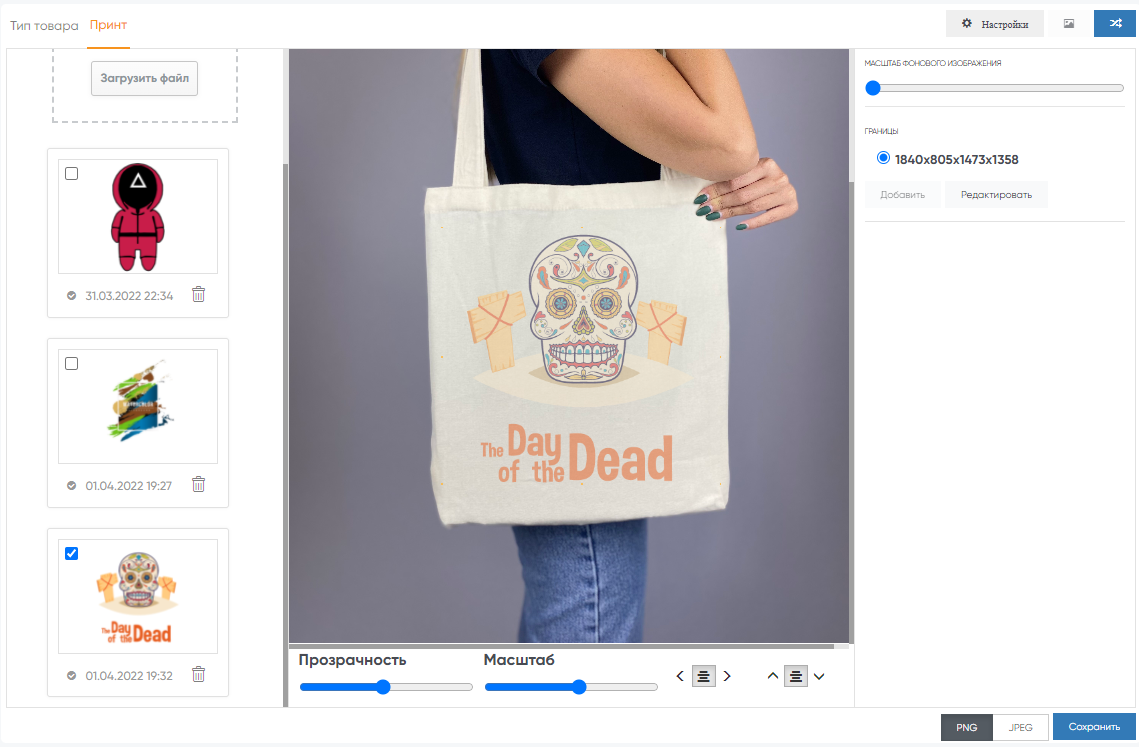The image size is (1139, 747).
Task: Click the check status icon beside 01.04.2022 19:32
Action: click(71, 676)
